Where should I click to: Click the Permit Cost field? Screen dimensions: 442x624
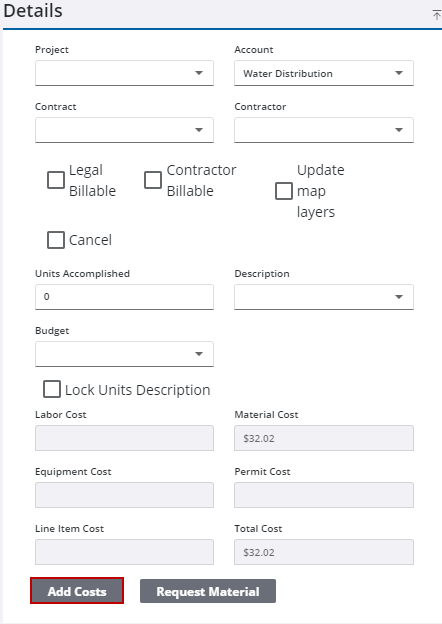[324, 495]
